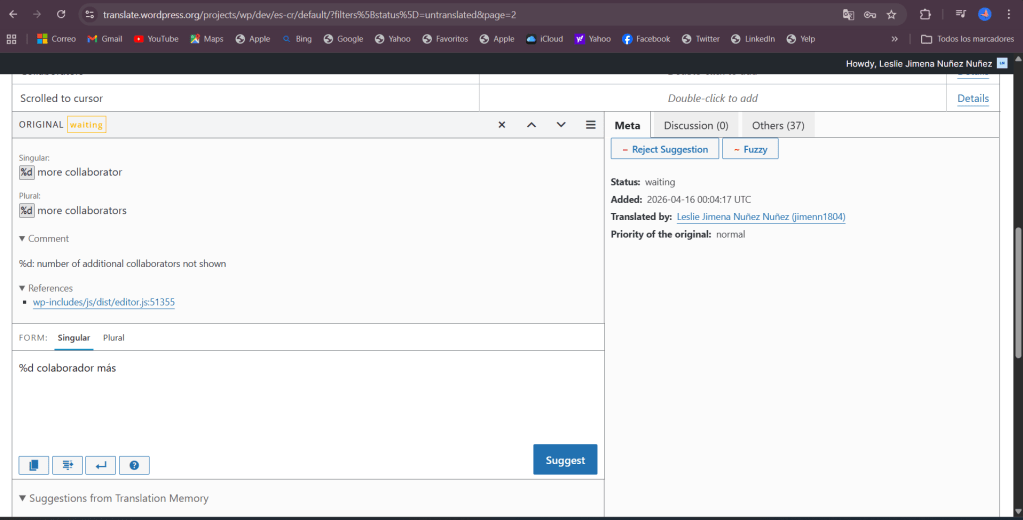Image resolution: width=1023 pixels, height=520 pixels.
Task: Expand Suggestions from Translation Memory
Action: coord(114,498)
